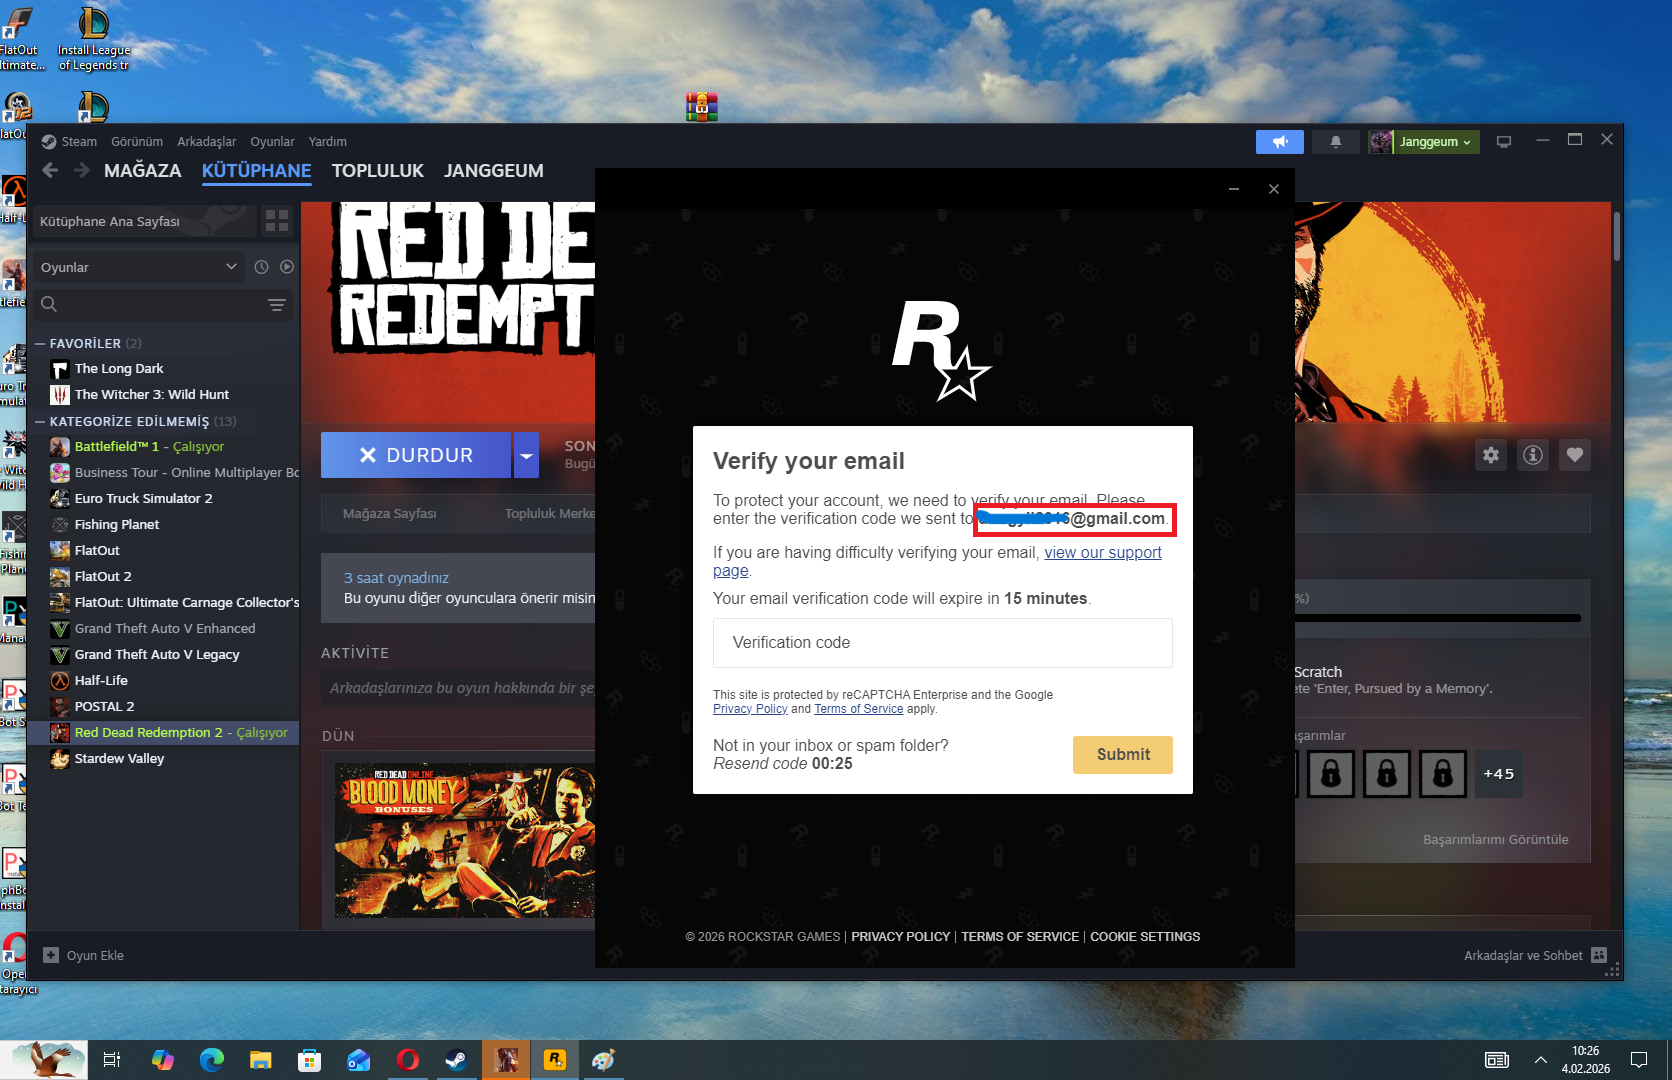Click the Resend code text
Screen dimensions: 1672x1080
[760, 764]
